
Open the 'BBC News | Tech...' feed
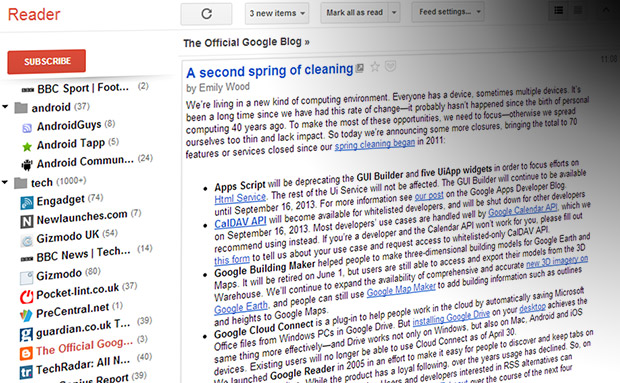click(83, 254)
